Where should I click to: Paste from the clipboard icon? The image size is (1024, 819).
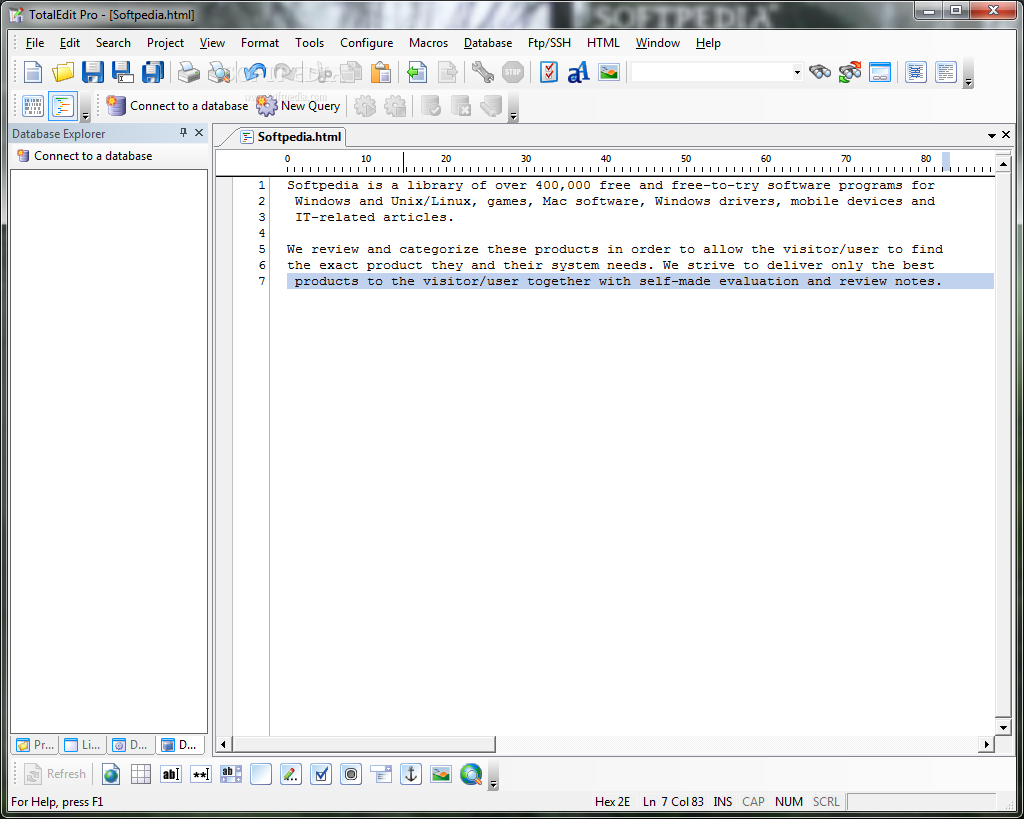(x=380, y=72)
